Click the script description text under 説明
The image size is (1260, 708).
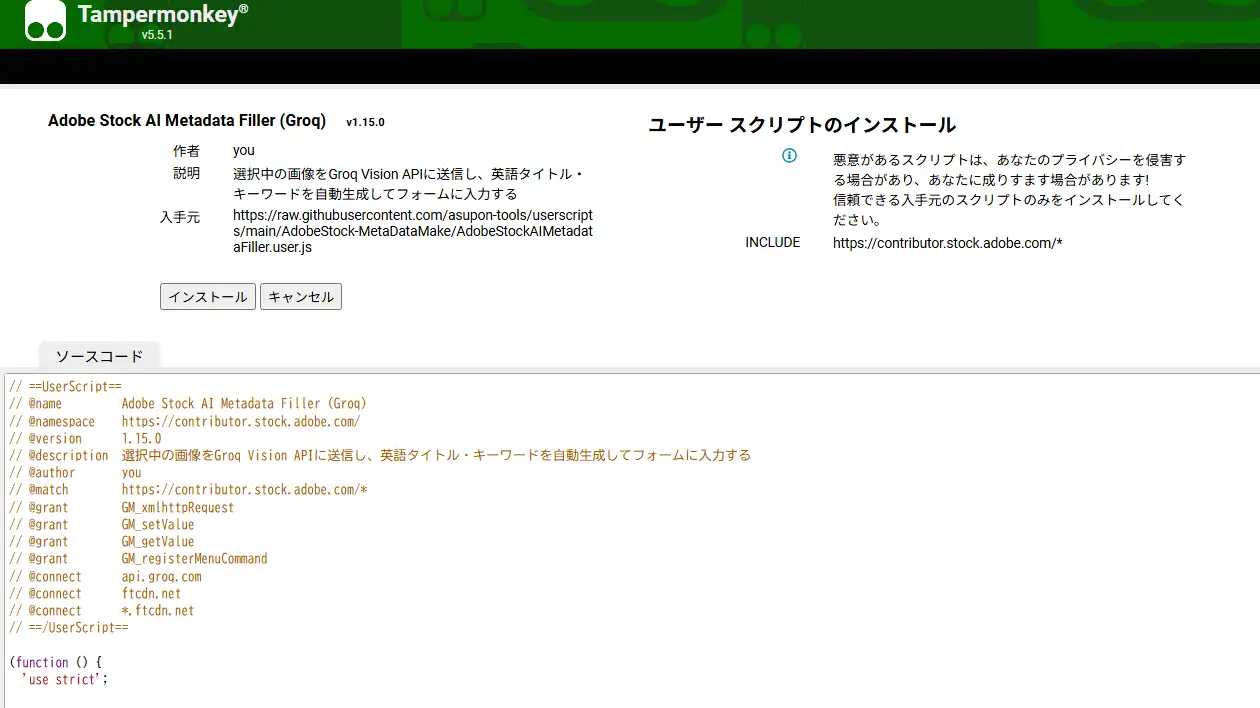(409, 184)
